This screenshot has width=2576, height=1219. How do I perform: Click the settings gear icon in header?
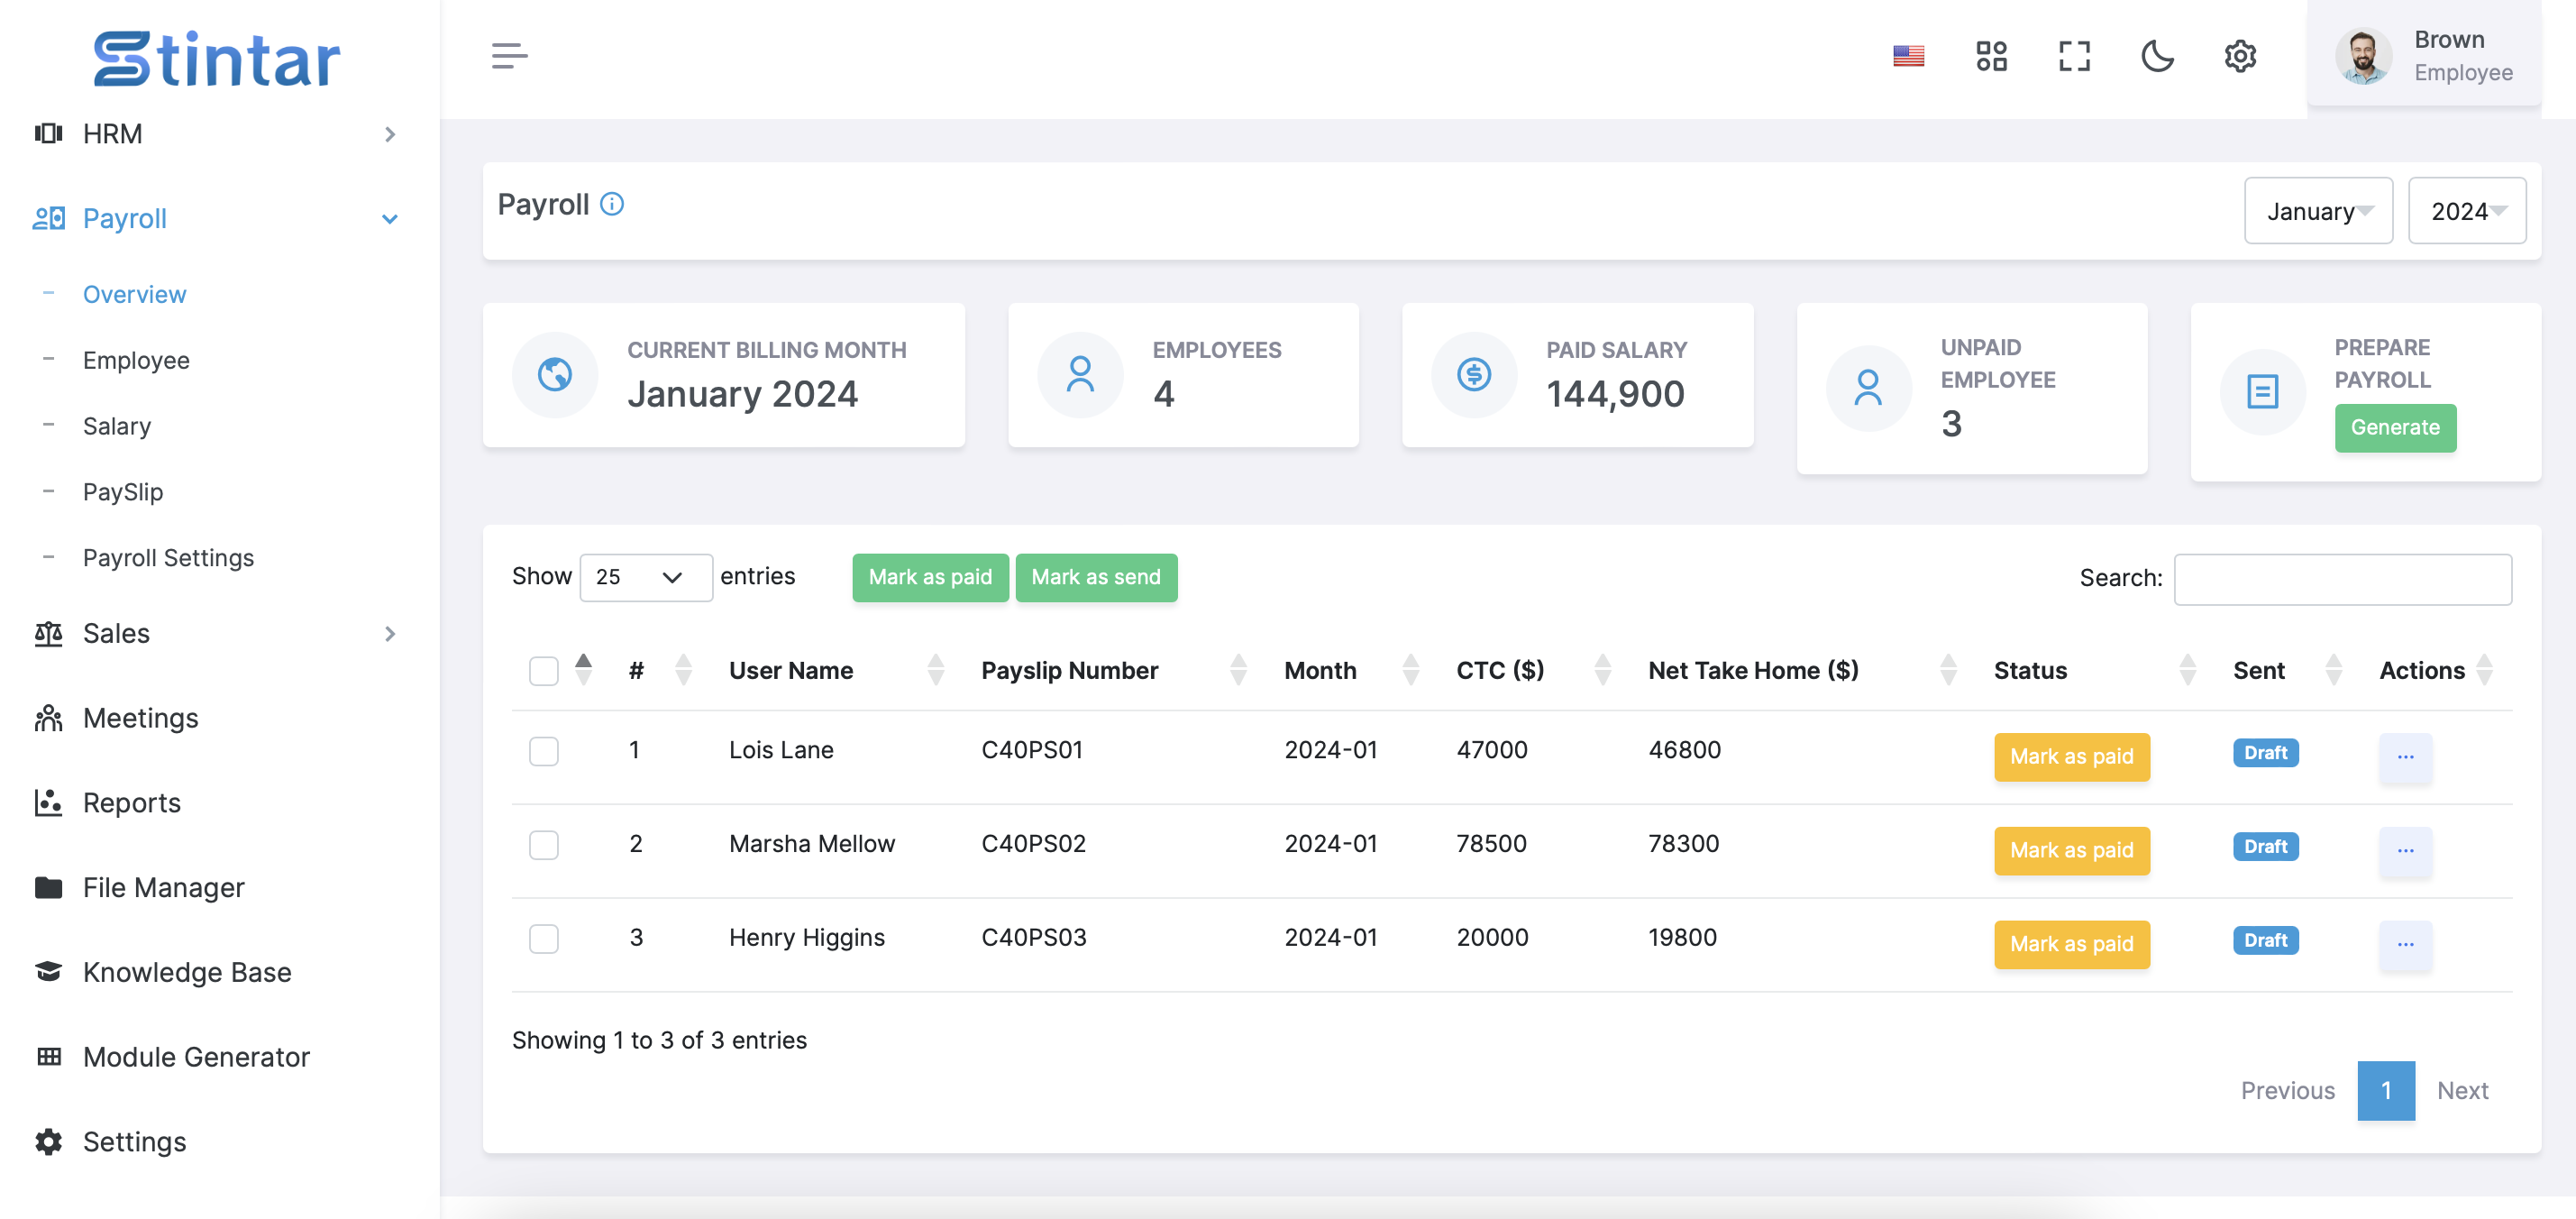[2241, 54]
